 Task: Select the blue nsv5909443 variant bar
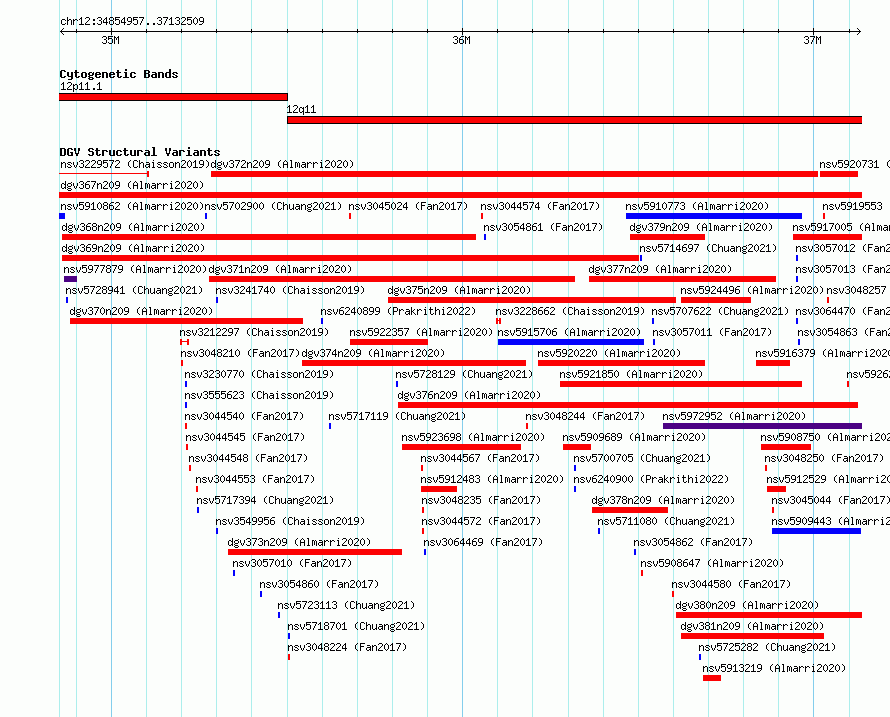[x=816, y=531]
